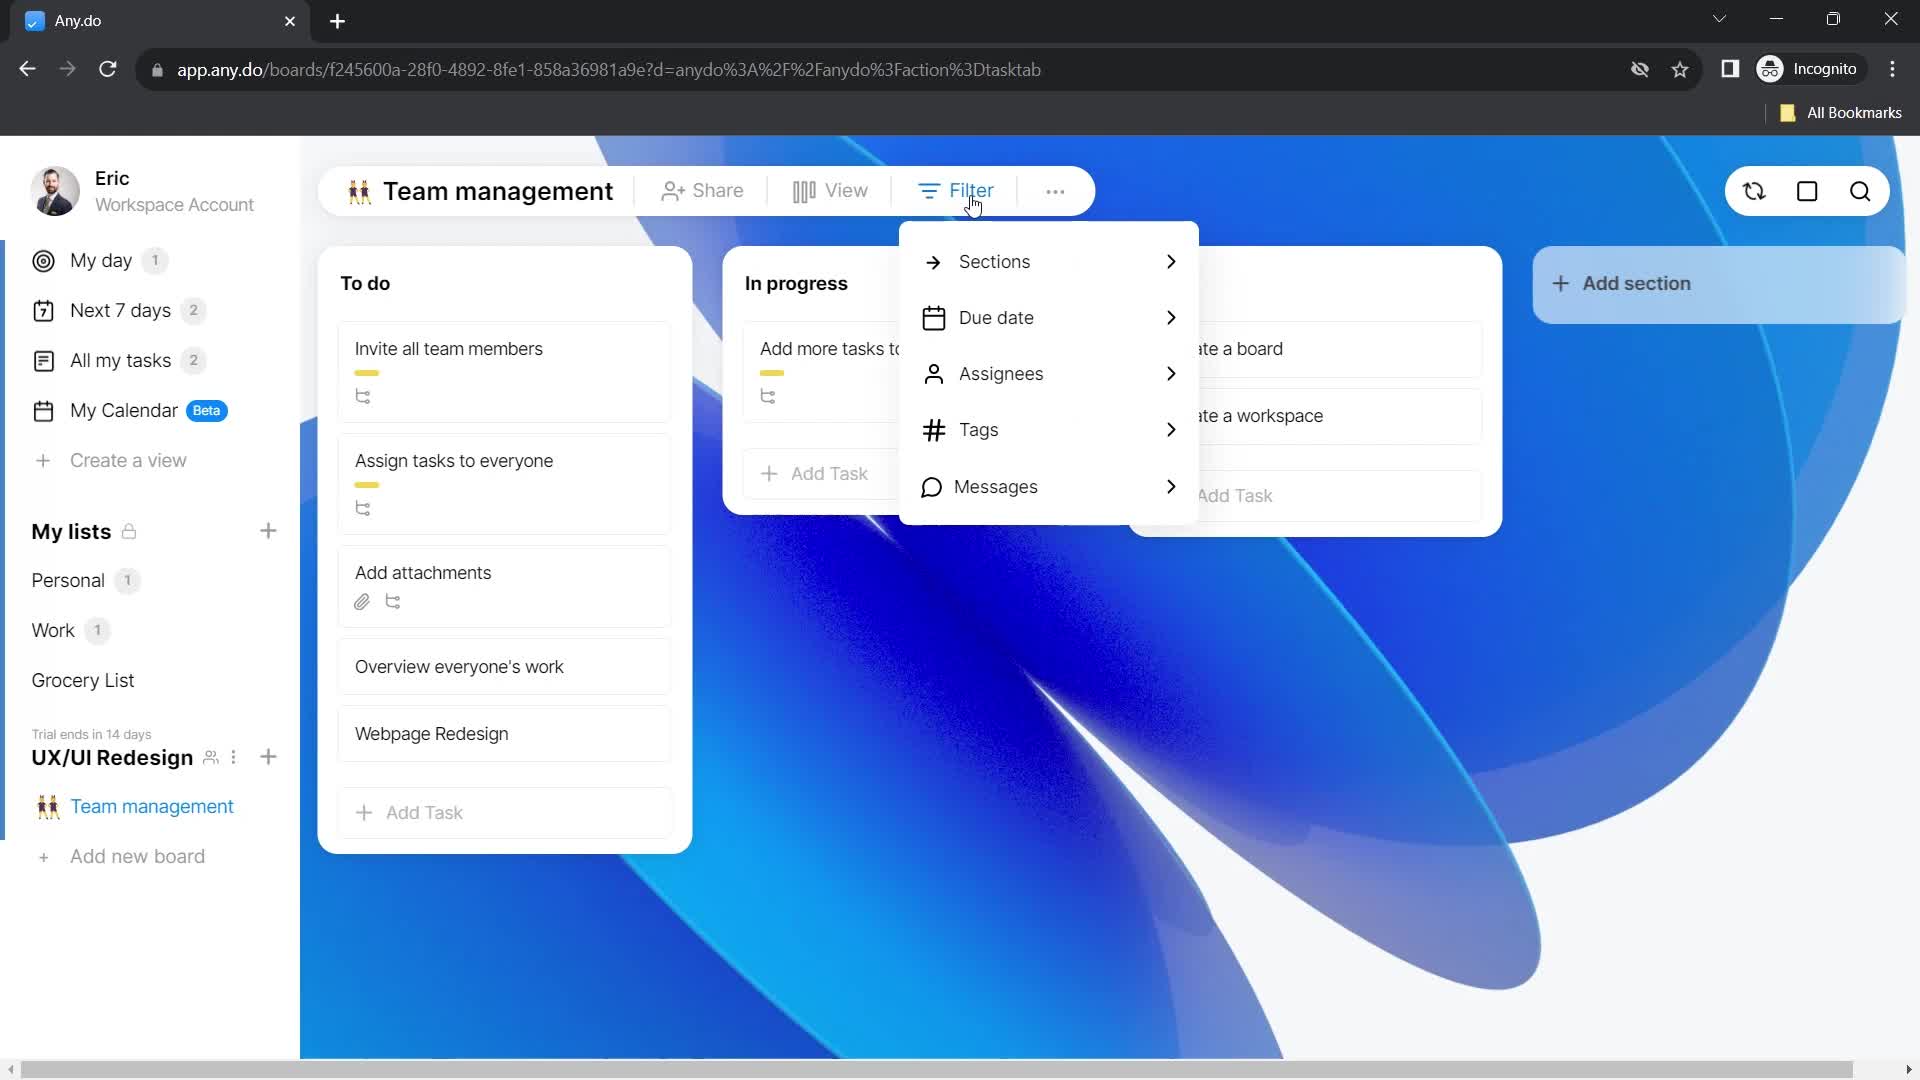1920x1080 pixels.
Task: Click Eric's profile avatar
Action: coord(55,191)
